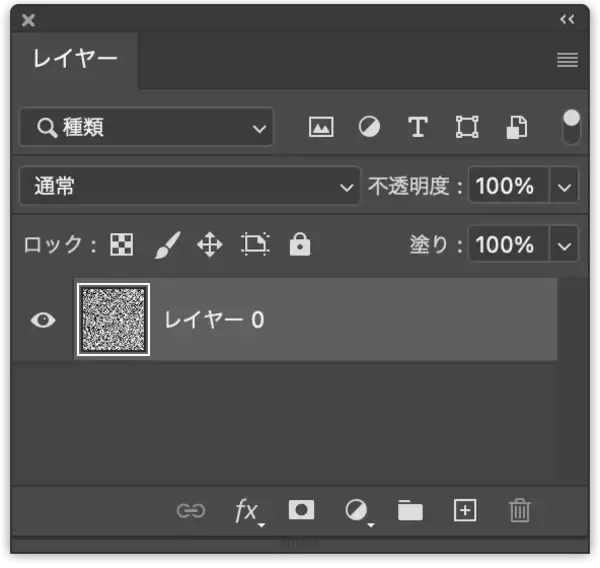Image resolution: width=600 pixels, height=568 pixels.
Task: Lock all layer attributes
Action: click(300, 244)
